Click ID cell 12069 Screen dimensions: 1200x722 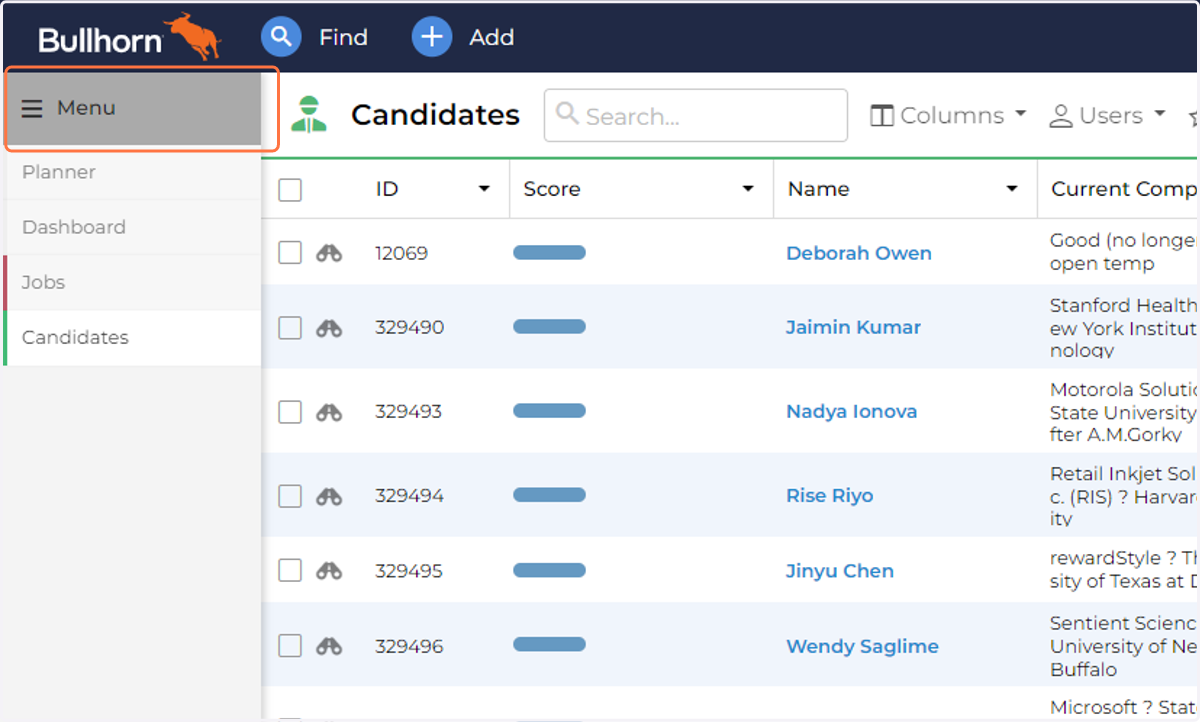coord(402,253)
